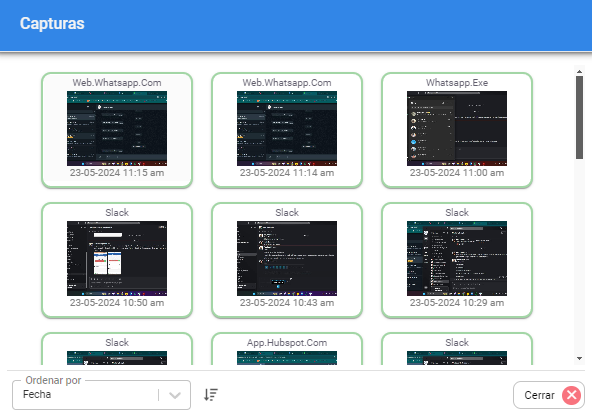Close the dialog with Cerrar button
The image size is (592, 411).
pyautogui.click(x=549, y=395)
